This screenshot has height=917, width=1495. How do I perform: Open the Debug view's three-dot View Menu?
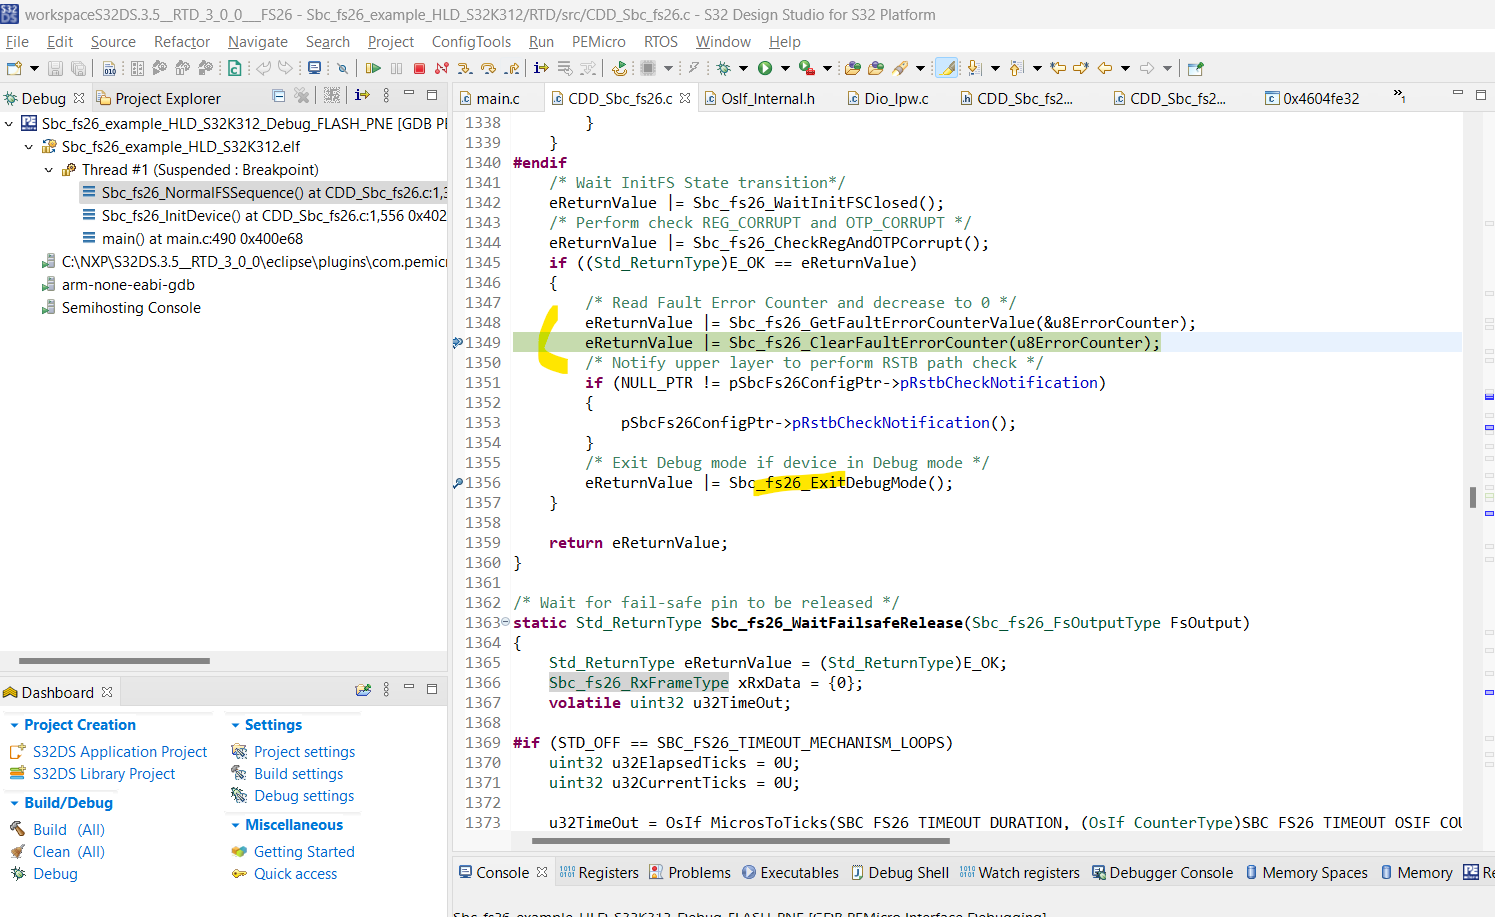(x=386, y=95)
